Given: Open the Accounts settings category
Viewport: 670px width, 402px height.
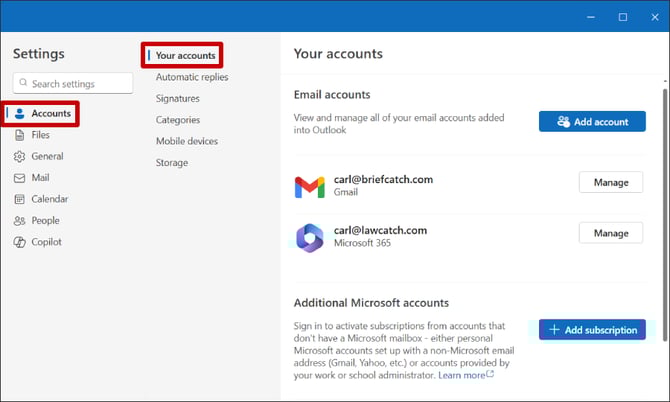Looking at the screenshot, I should click(41, 114).
